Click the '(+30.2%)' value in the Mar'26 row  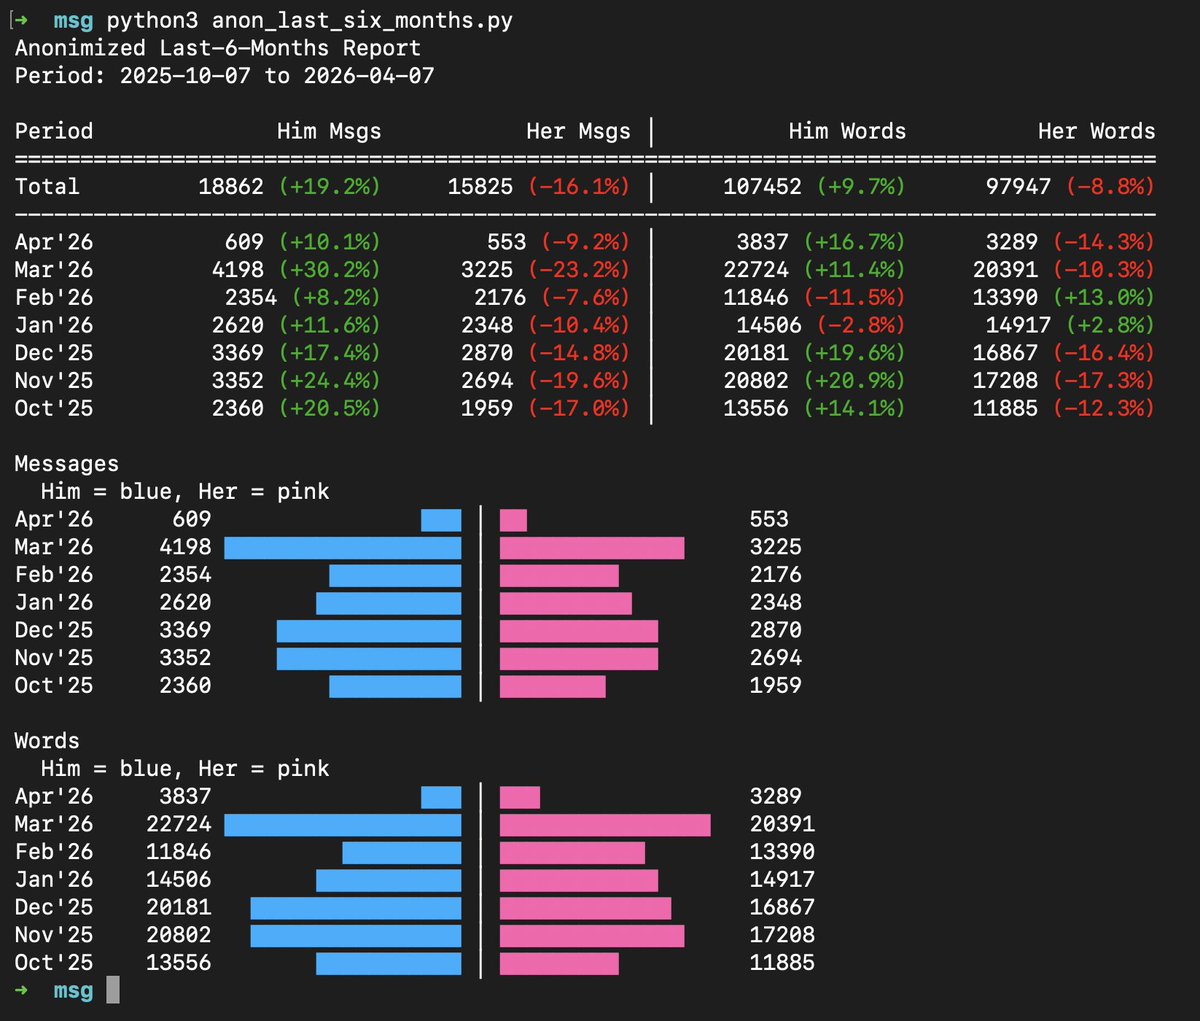tap(329, 270)
